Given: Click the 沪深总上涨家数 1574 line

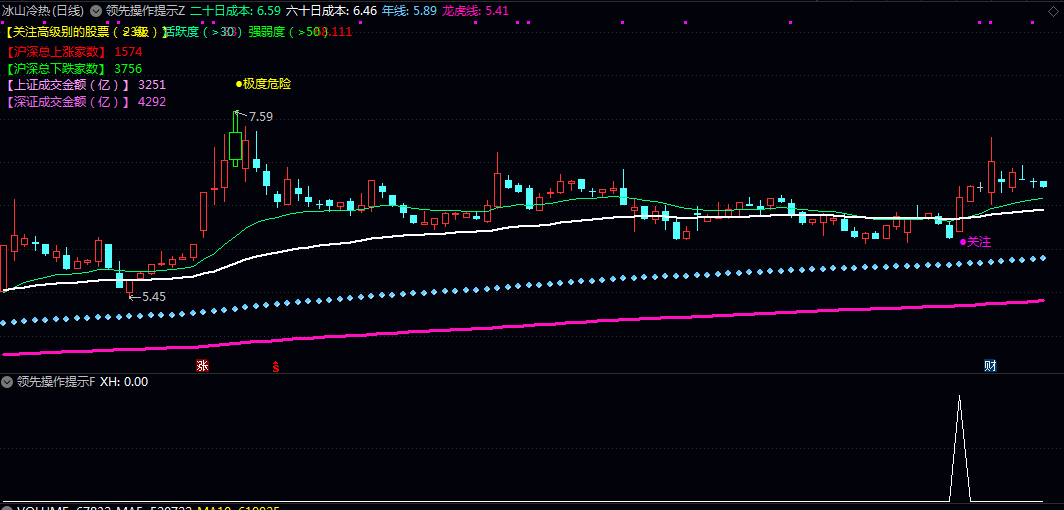Looking at the screenshot, I should point(74,52).
